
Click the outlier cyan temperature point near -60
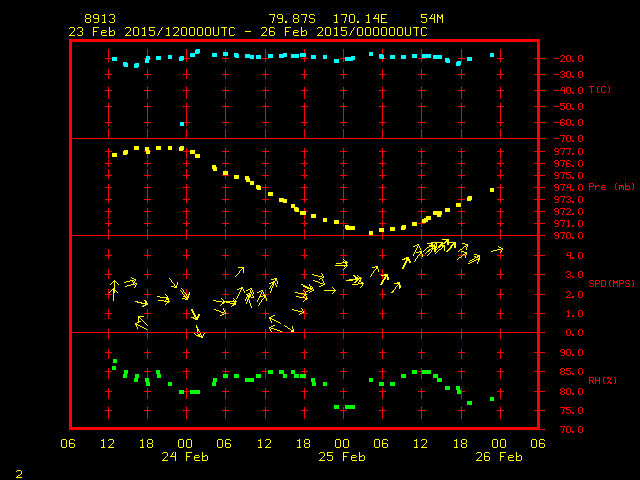click(182, 124)
